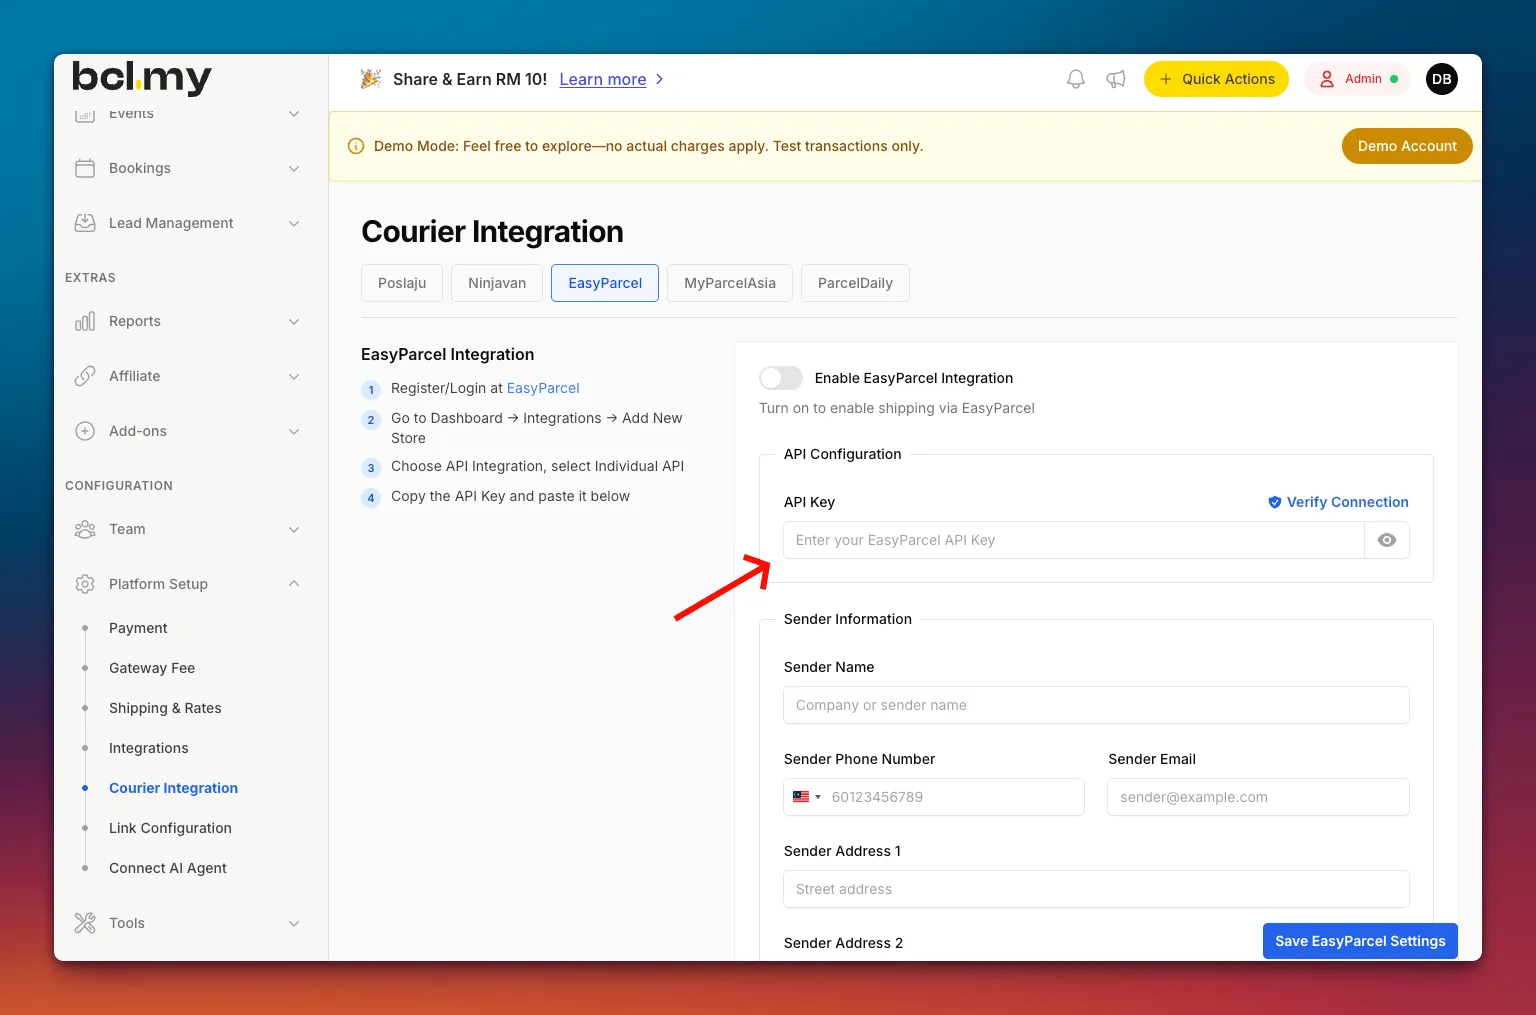Screen dimensions: 1536x1015
Task: Click the chevron arrow after Learn more
Action: (659, 79)
